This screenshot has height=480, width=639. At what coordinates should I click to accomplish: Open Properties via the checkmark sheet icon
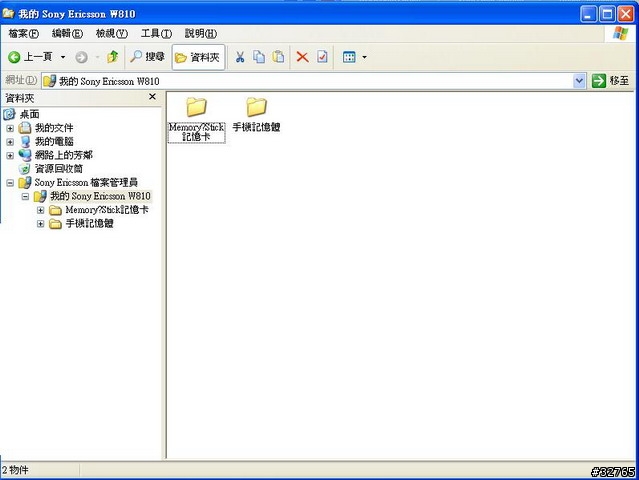(x=322, y=57)
